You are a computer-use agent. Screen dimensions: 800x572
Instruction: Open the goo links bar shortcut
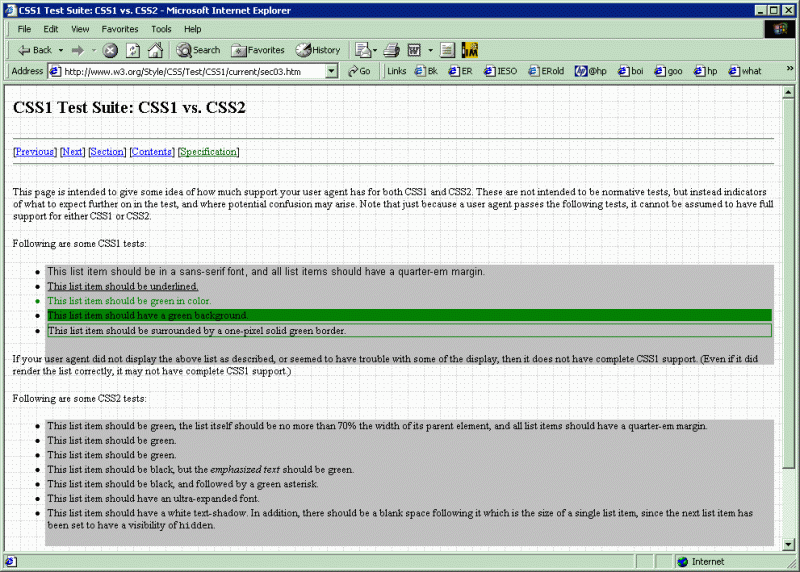668,71
